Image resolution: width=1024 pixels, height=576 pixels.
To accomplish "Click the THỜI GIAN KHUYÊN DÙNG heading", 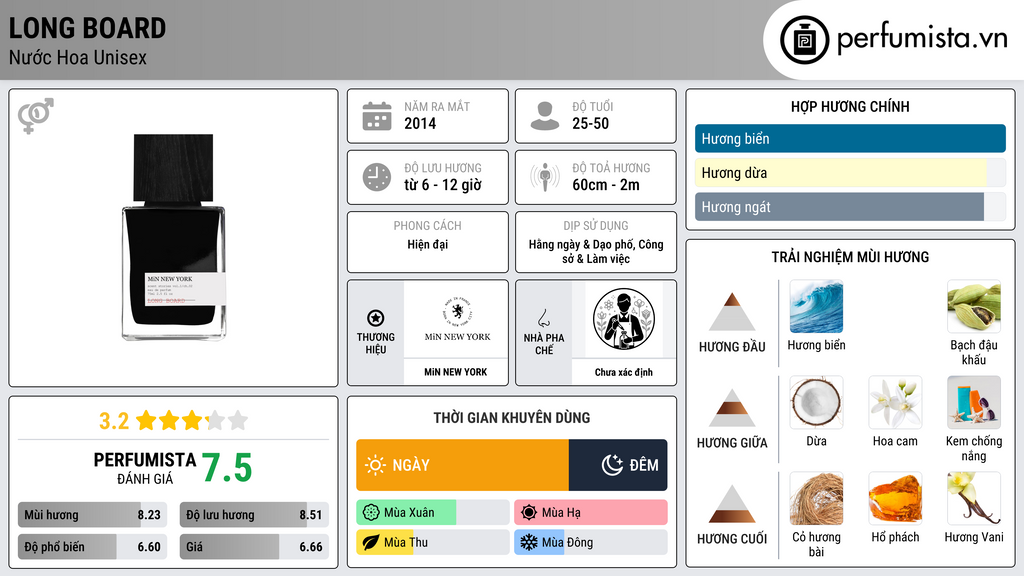I will (x=512, y=417).
